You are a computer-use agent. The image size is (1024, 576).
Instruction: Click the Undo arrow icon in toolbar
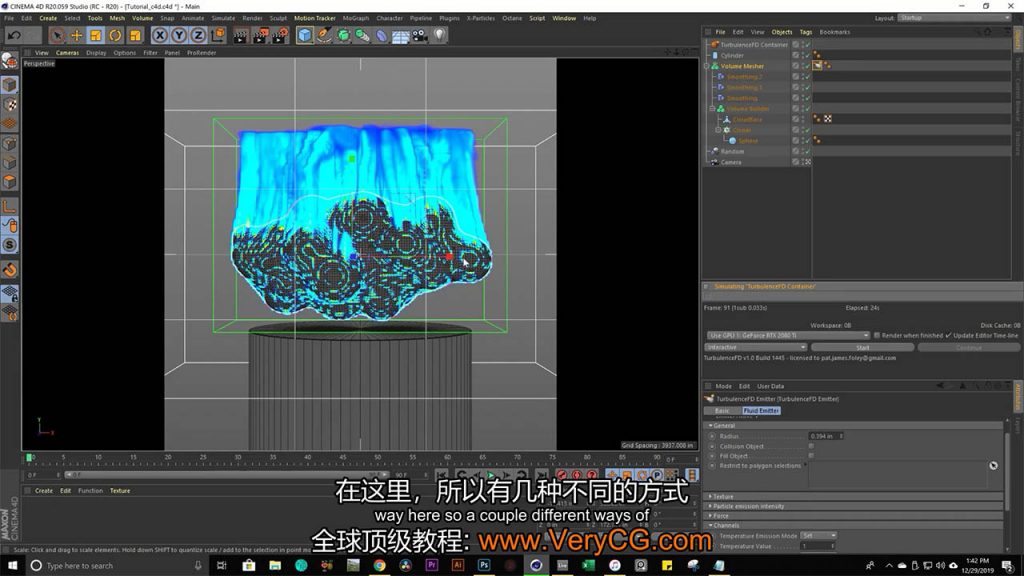[x=14, y=35]
